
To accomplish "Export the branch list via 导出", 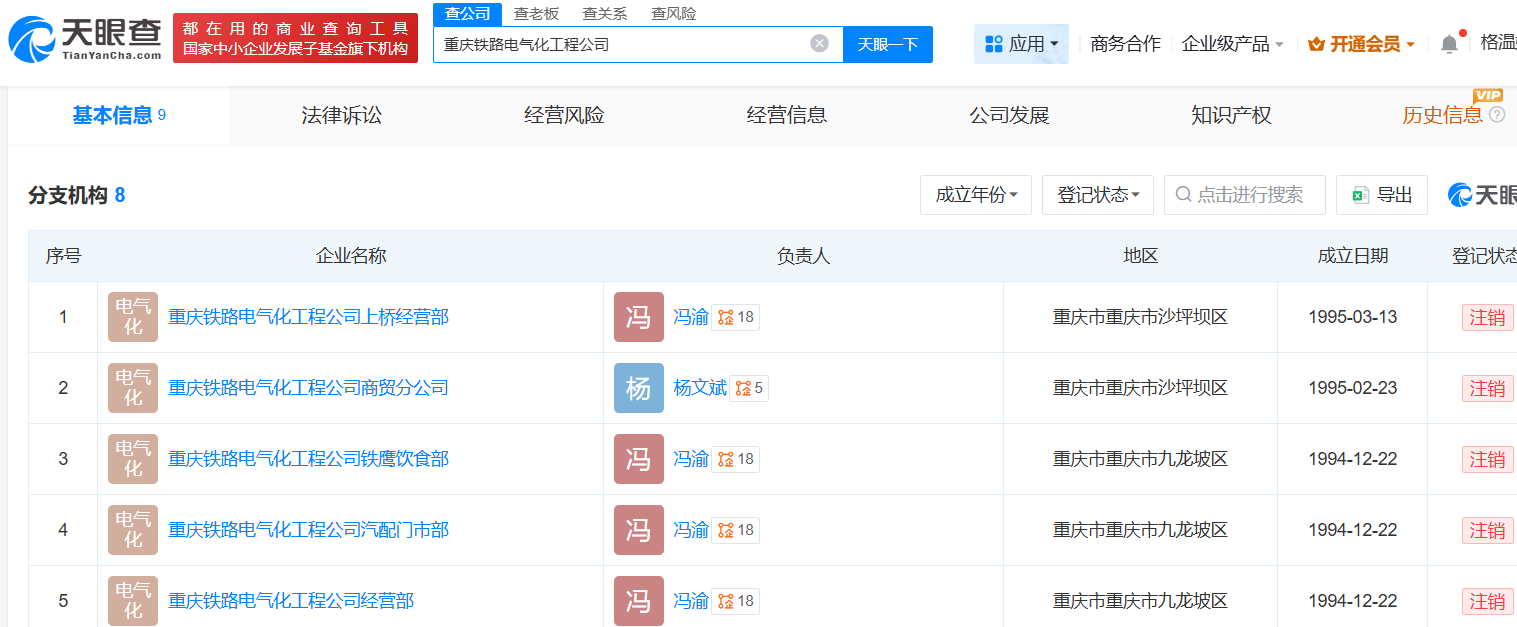I will point(1382,195).
